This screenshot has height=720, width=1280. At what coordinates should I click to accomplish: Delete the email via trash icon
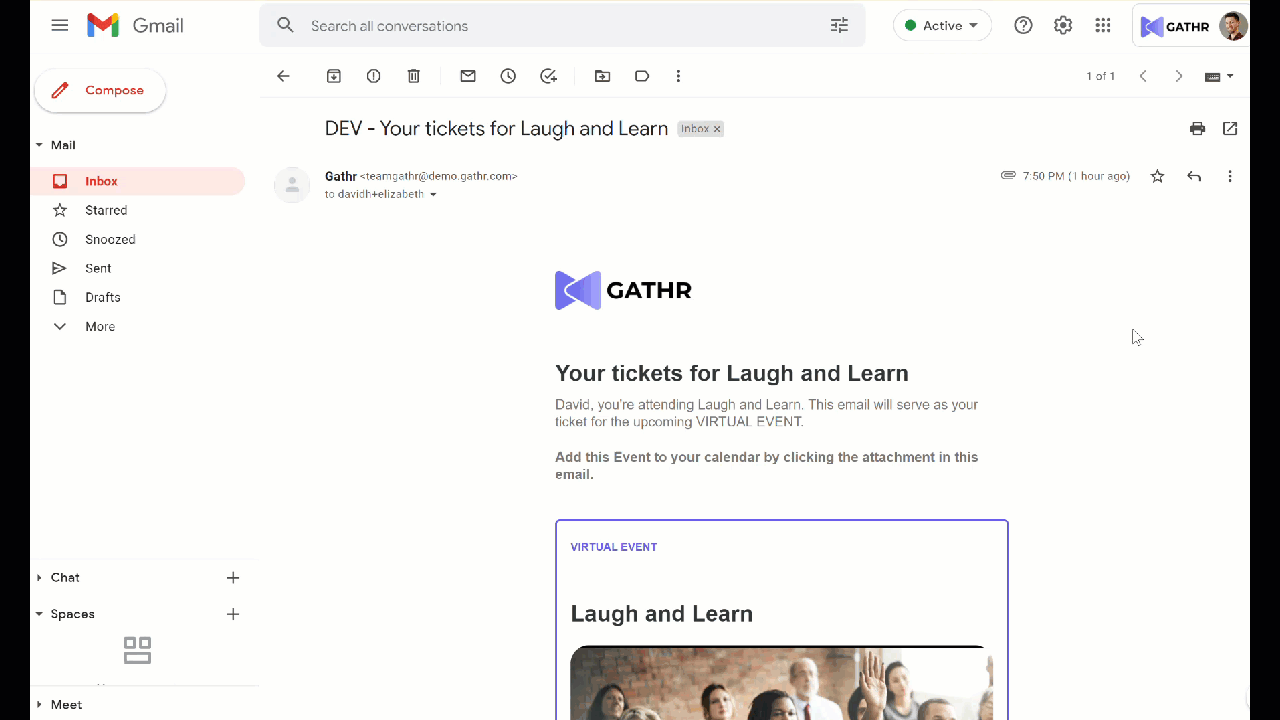point(414,76)
